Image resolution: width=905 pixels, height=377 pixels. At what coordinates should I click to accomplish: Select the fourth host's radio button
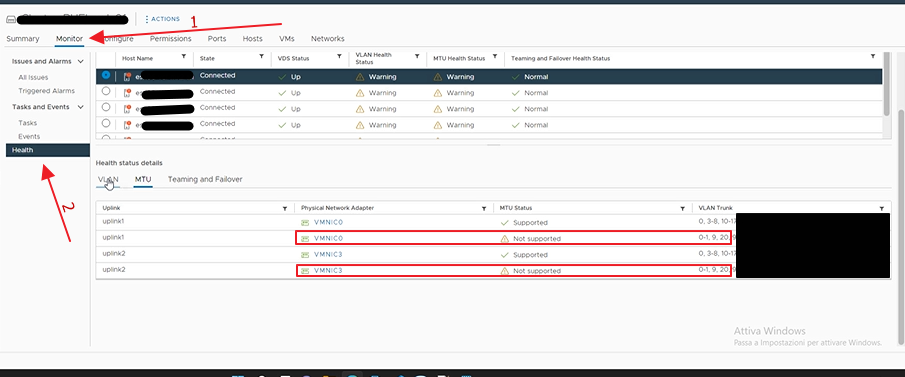pyautogui.click(x=106, y=123)
